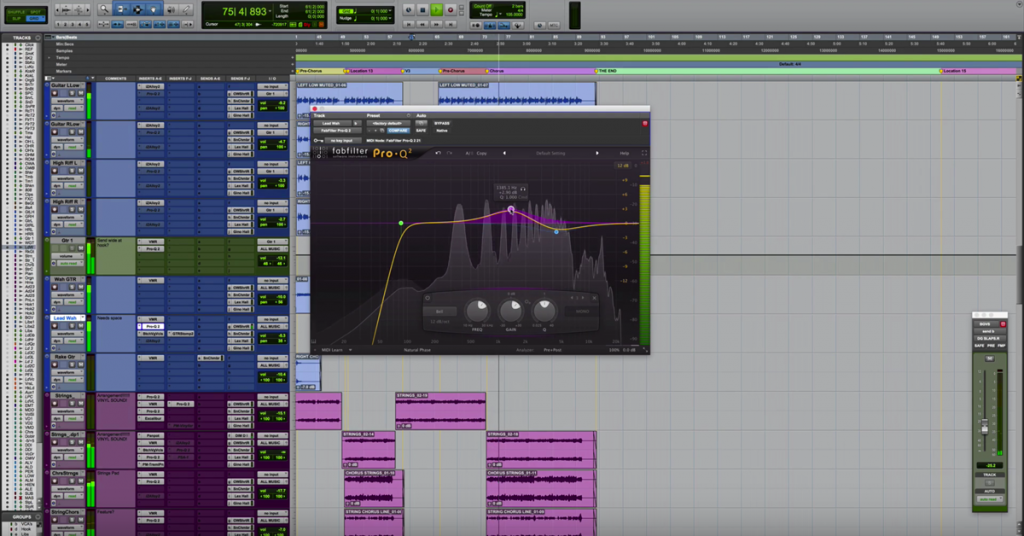Select the Zoomer tool in the toolbar
1024x536 pixels.
pos(104,9)
